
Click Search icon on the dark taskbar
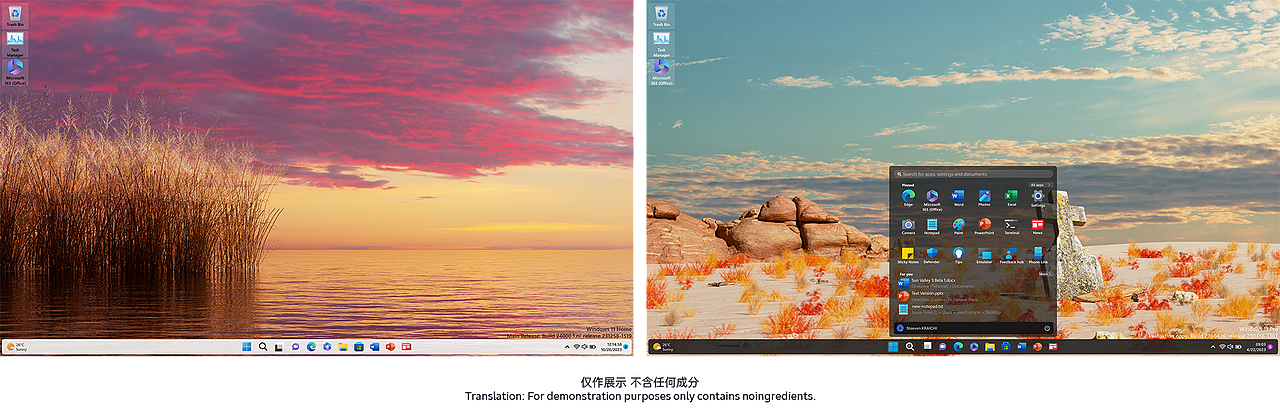tap(910, 346)
